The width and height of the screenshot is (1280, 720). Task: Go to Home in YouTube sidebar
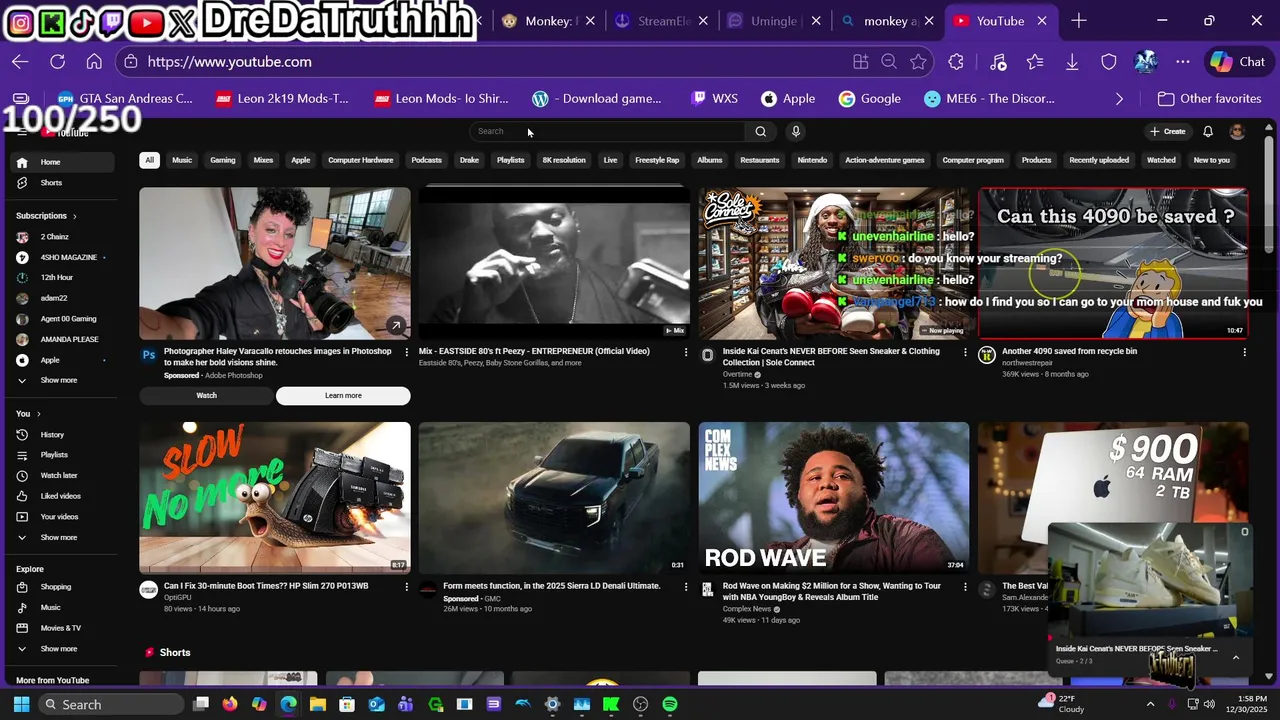point(62,162)
